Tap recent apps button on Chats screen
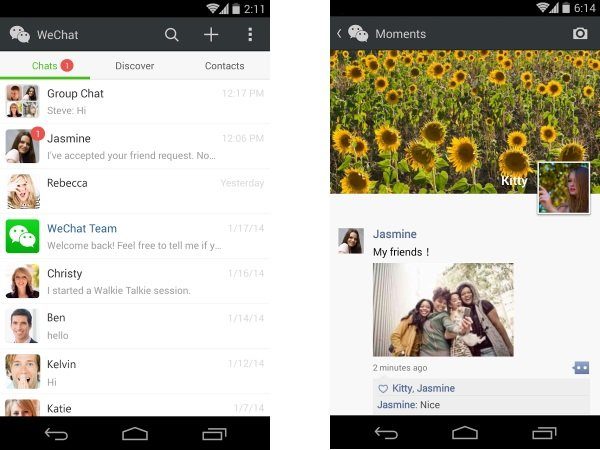This screenshot has height=450, width=600. coord(214,434)
